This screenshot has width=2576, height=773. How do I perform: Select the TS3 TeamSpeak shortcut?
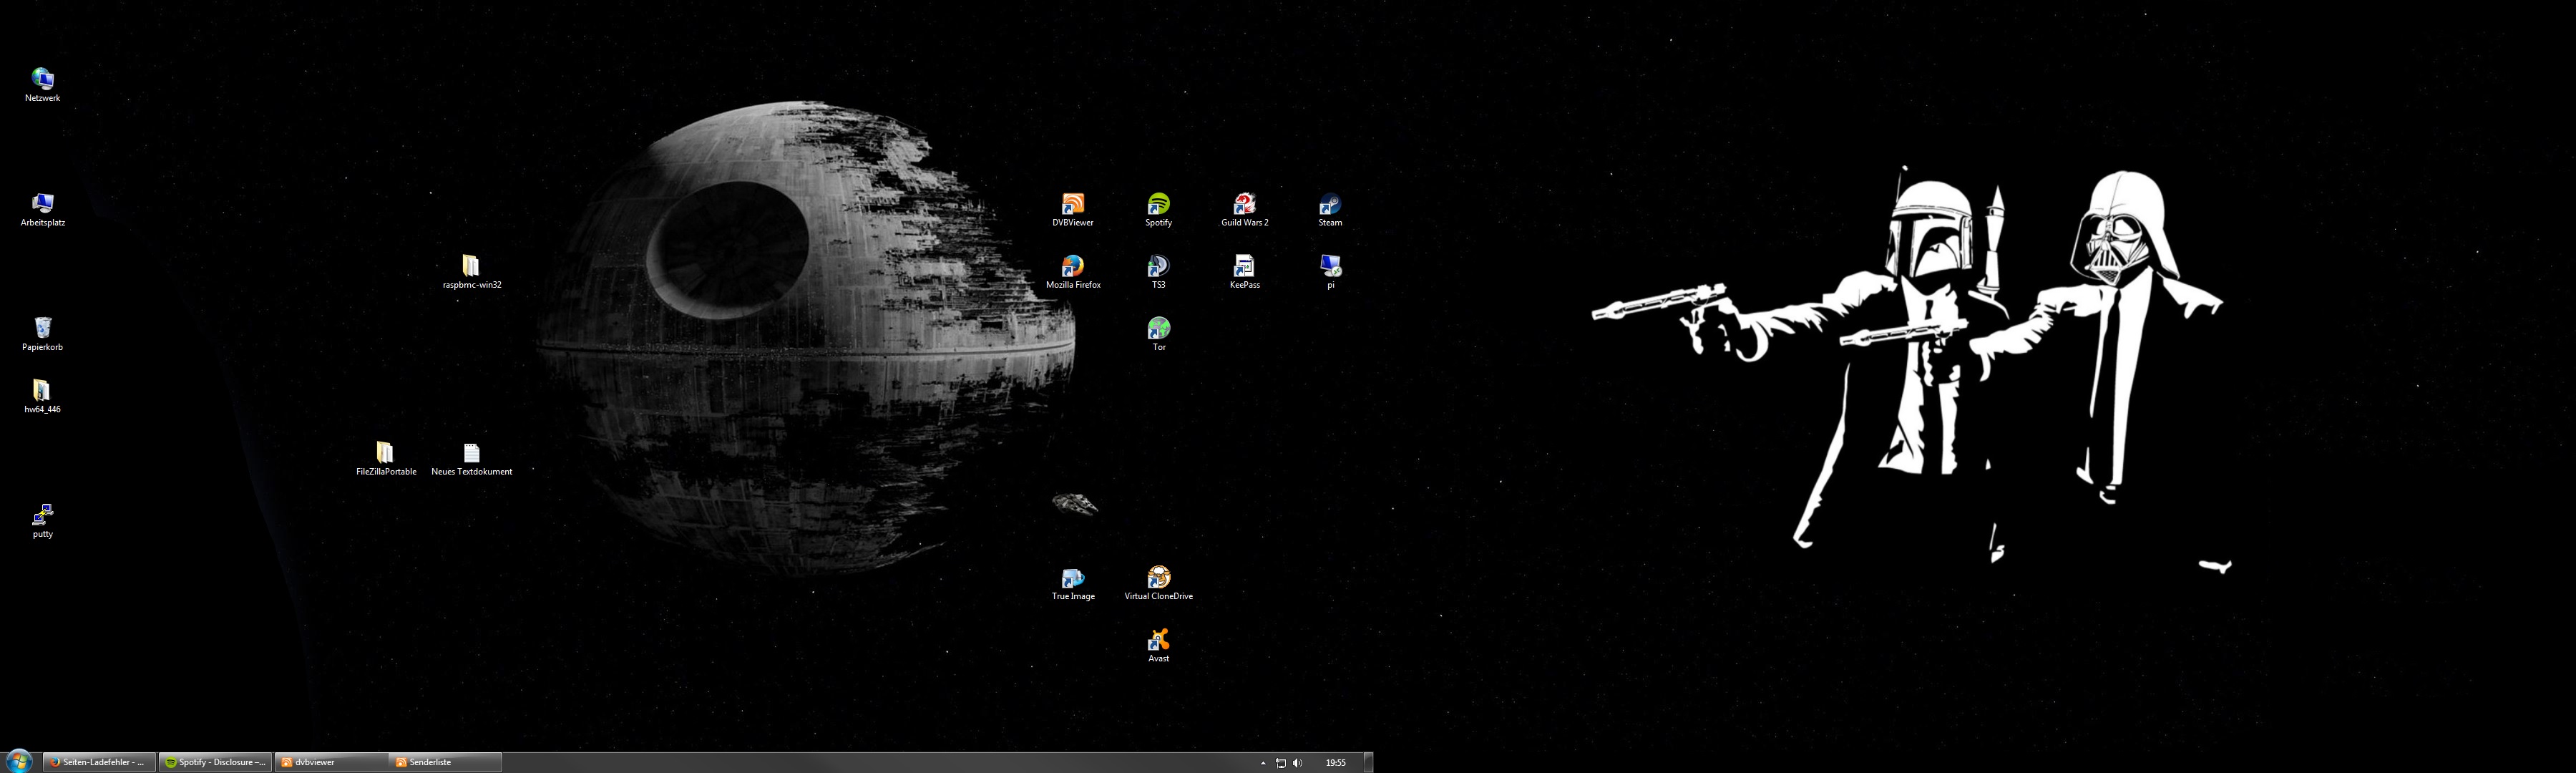pyautogui.click(x=1158, y=267)
